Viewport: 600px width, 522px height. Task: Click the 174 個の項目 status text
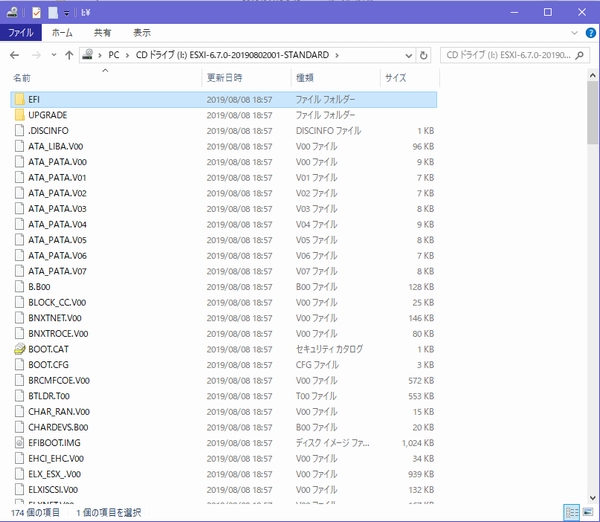(x=35, y=512)
